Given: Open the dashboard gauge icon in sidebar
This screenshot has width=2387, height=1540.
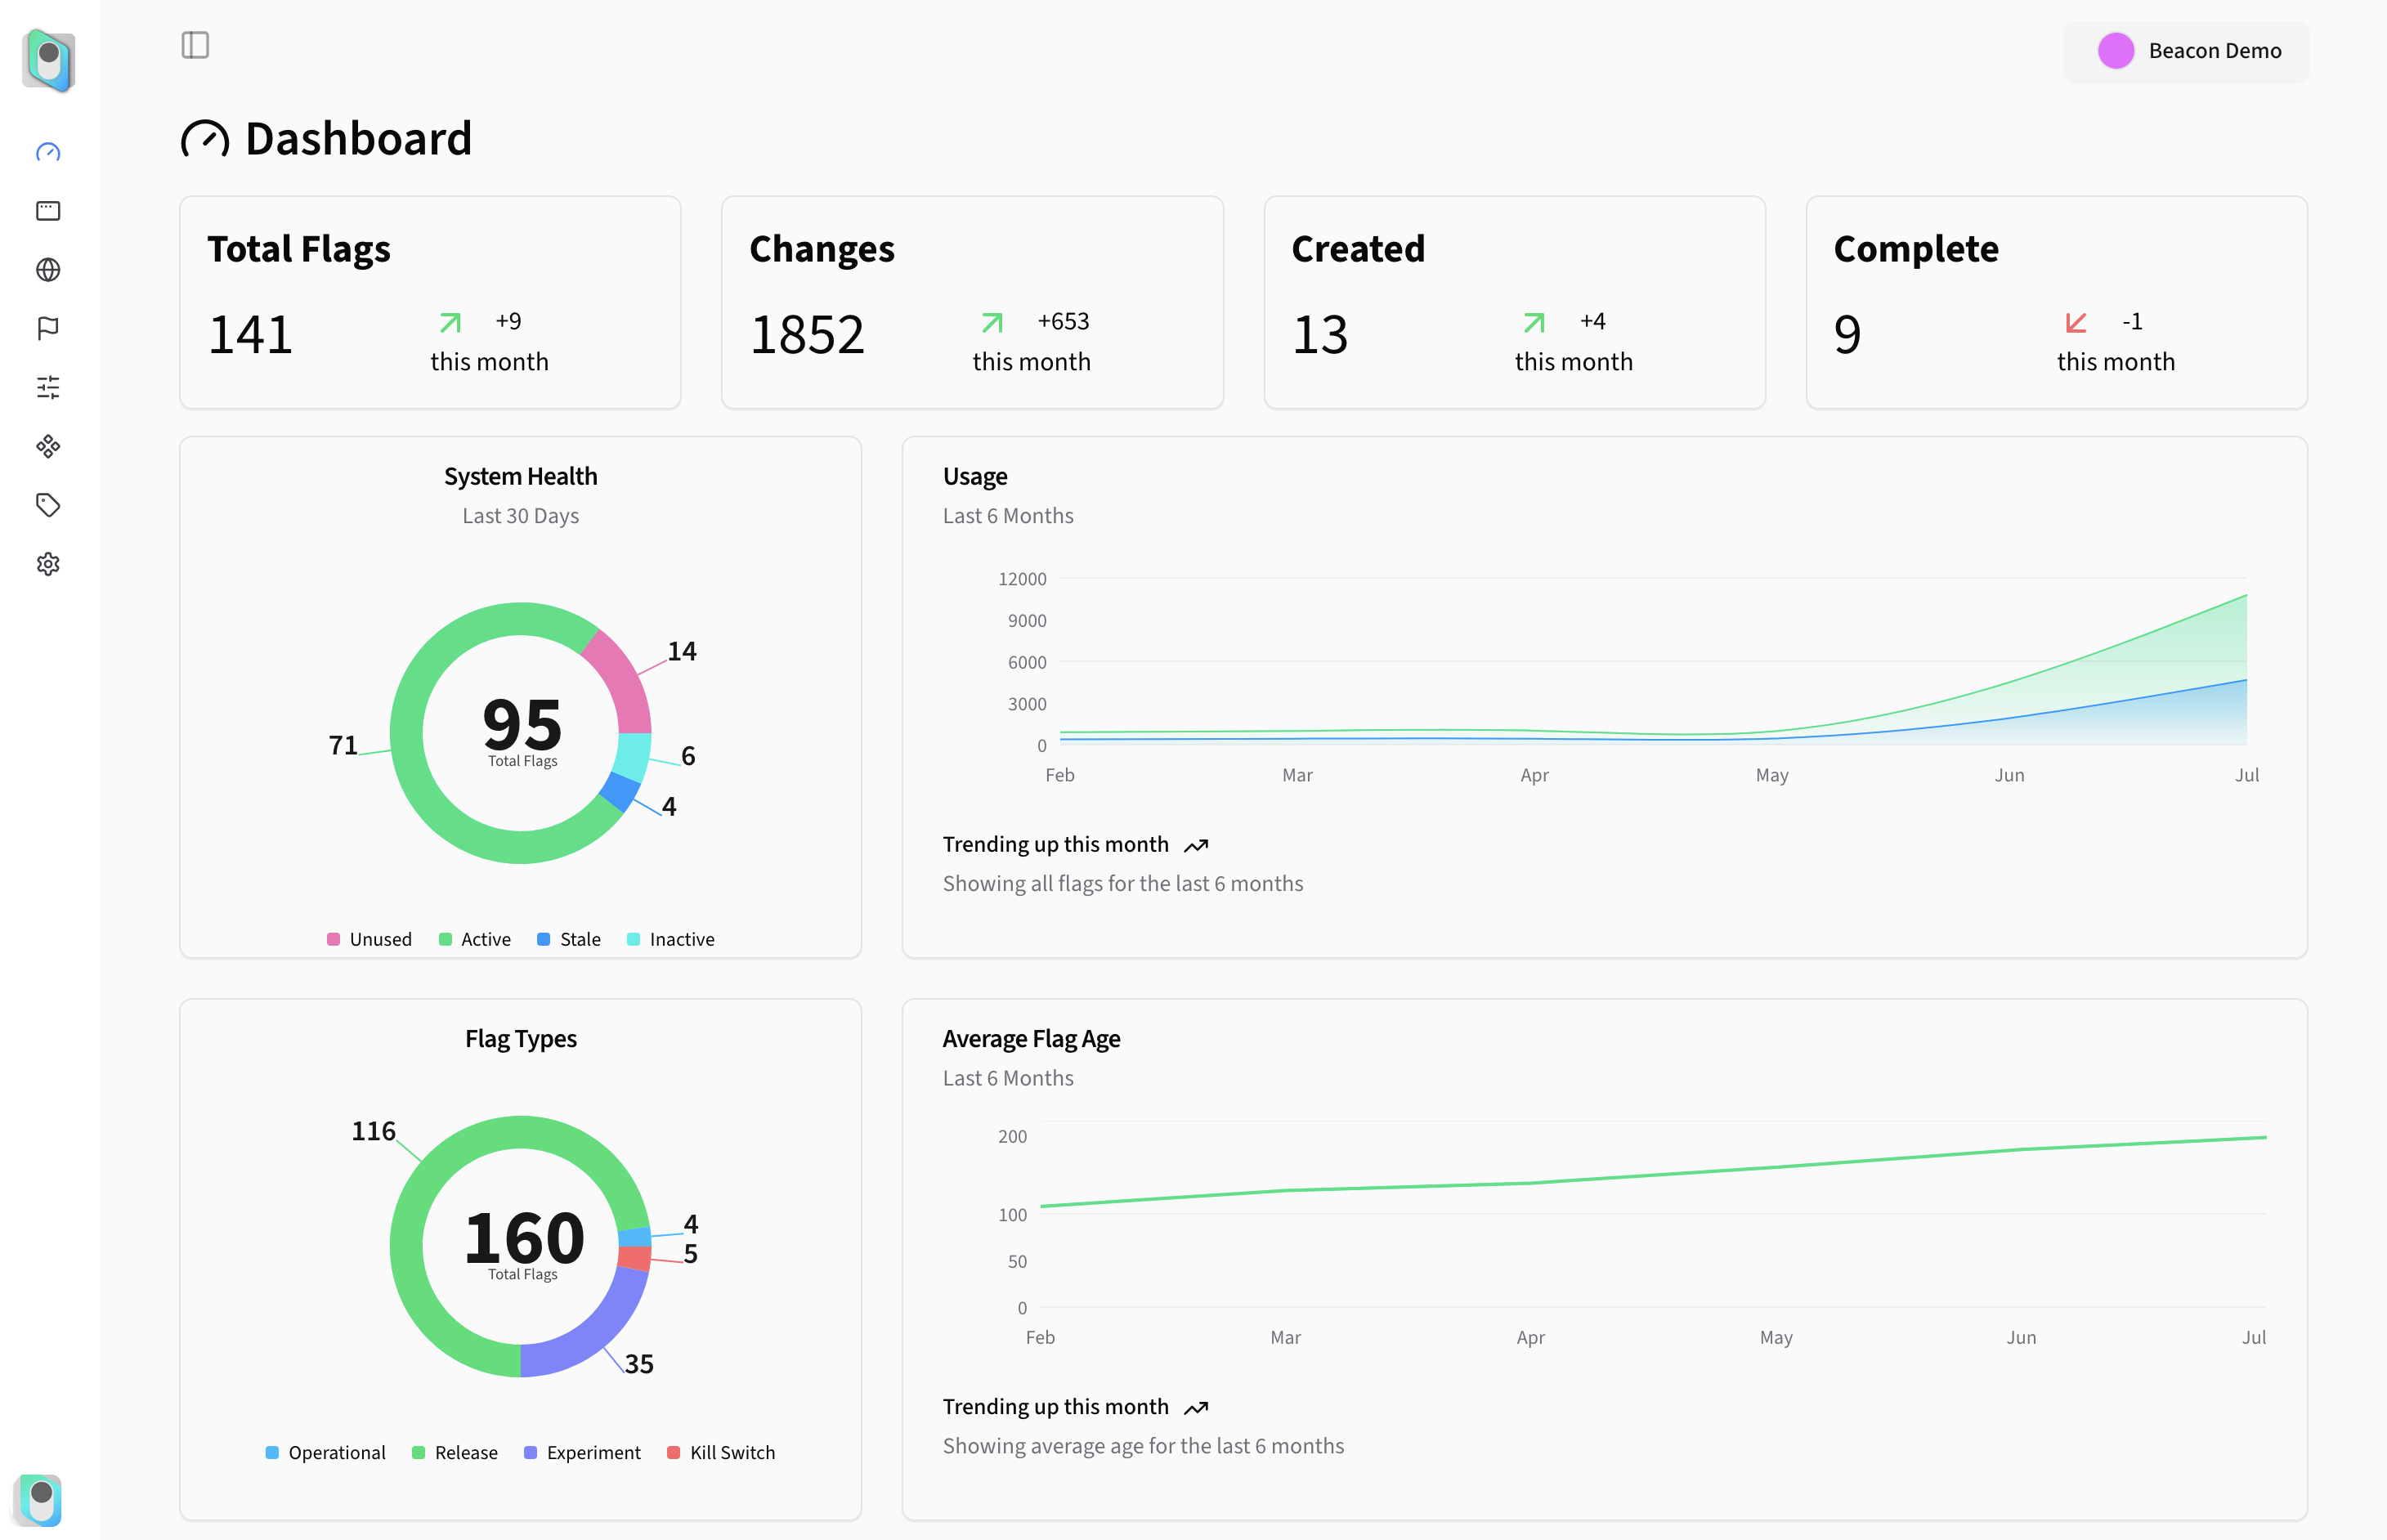Looking at the screenshot, I should [48, 152].
